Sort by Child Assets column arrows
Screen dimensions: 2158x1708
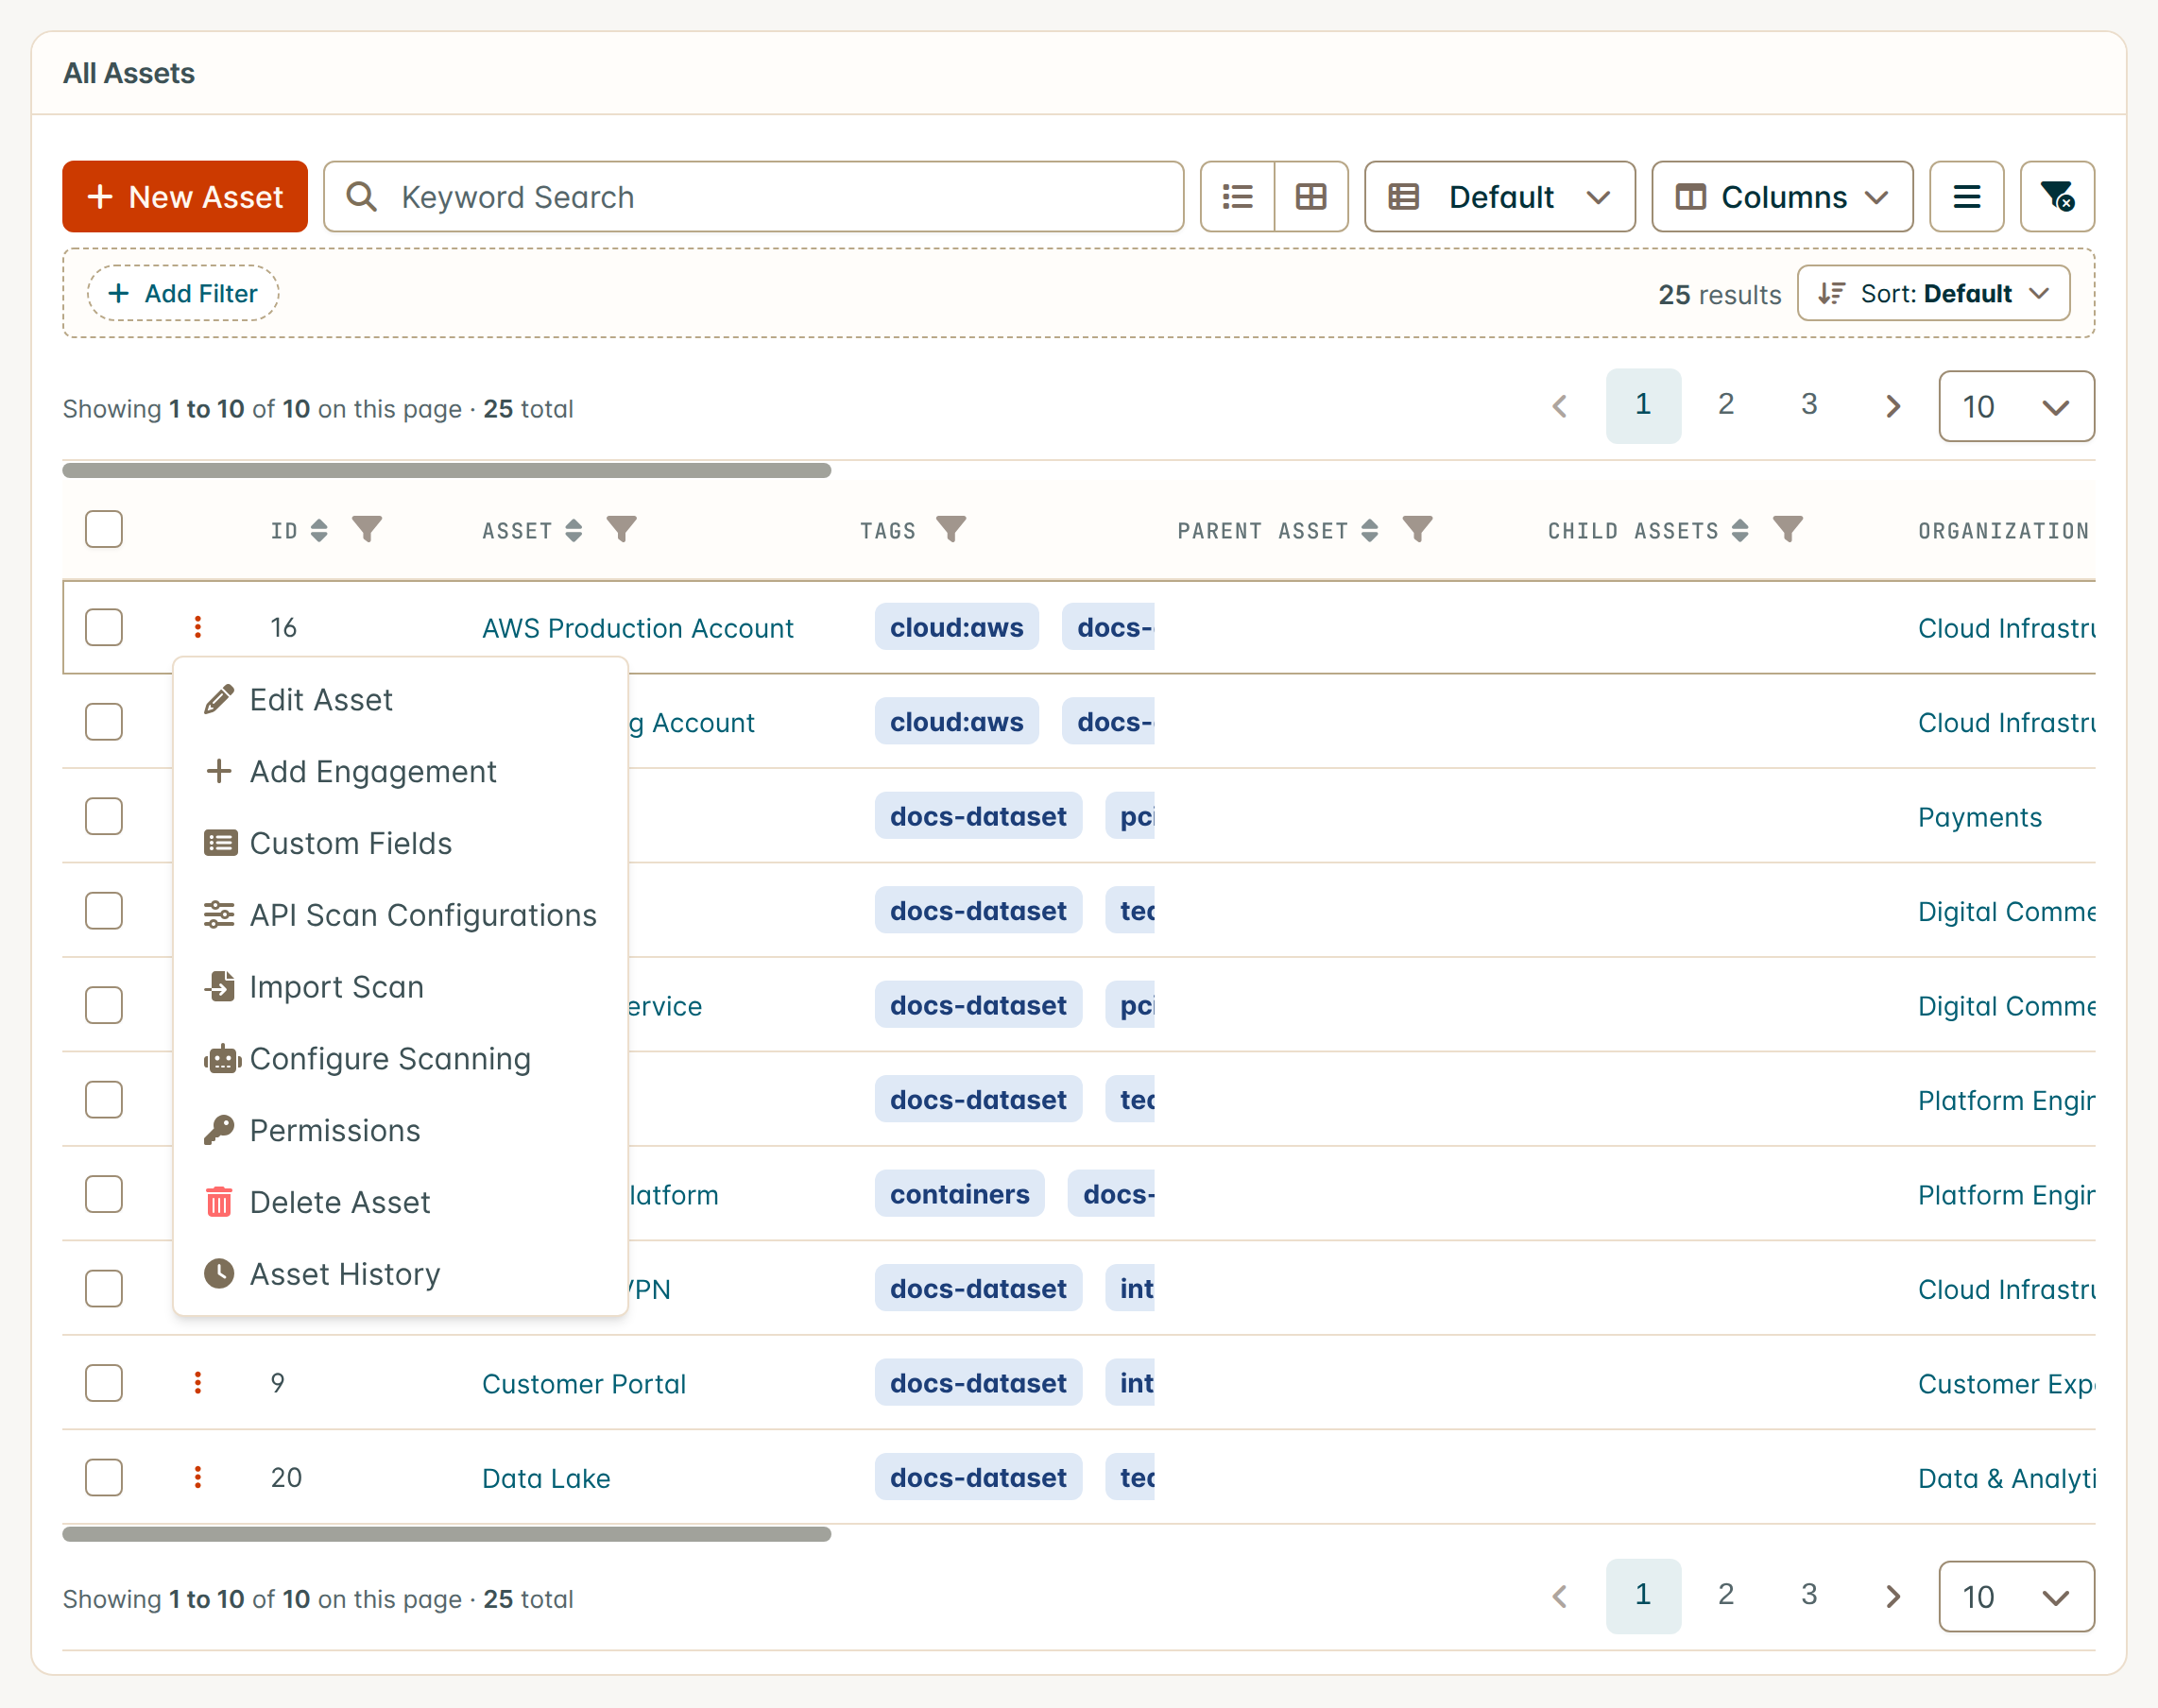click(x=1740, y=530)
